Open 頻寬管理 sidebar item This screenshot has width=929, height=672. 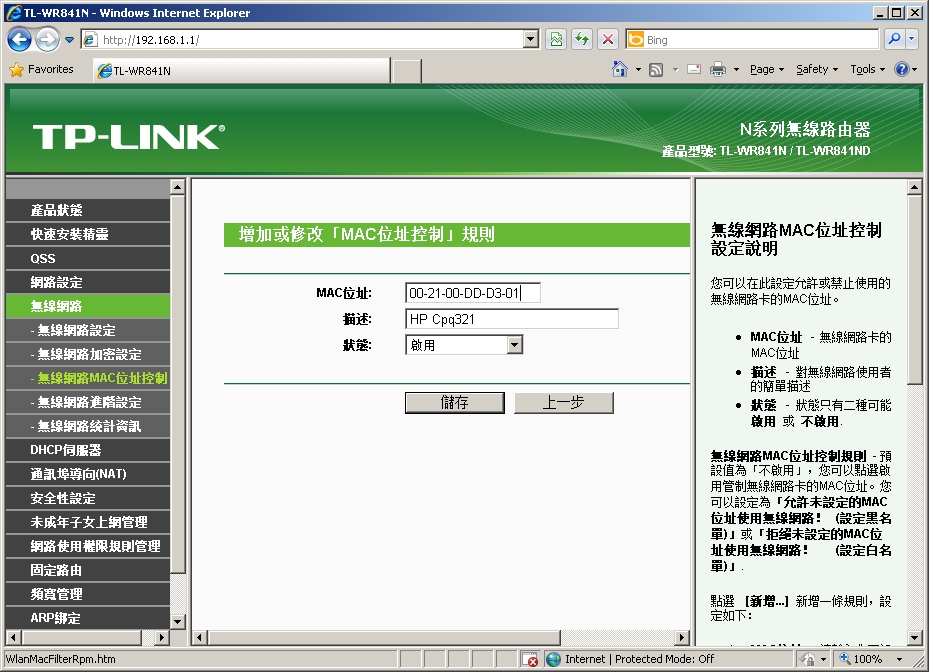(88, 594)
